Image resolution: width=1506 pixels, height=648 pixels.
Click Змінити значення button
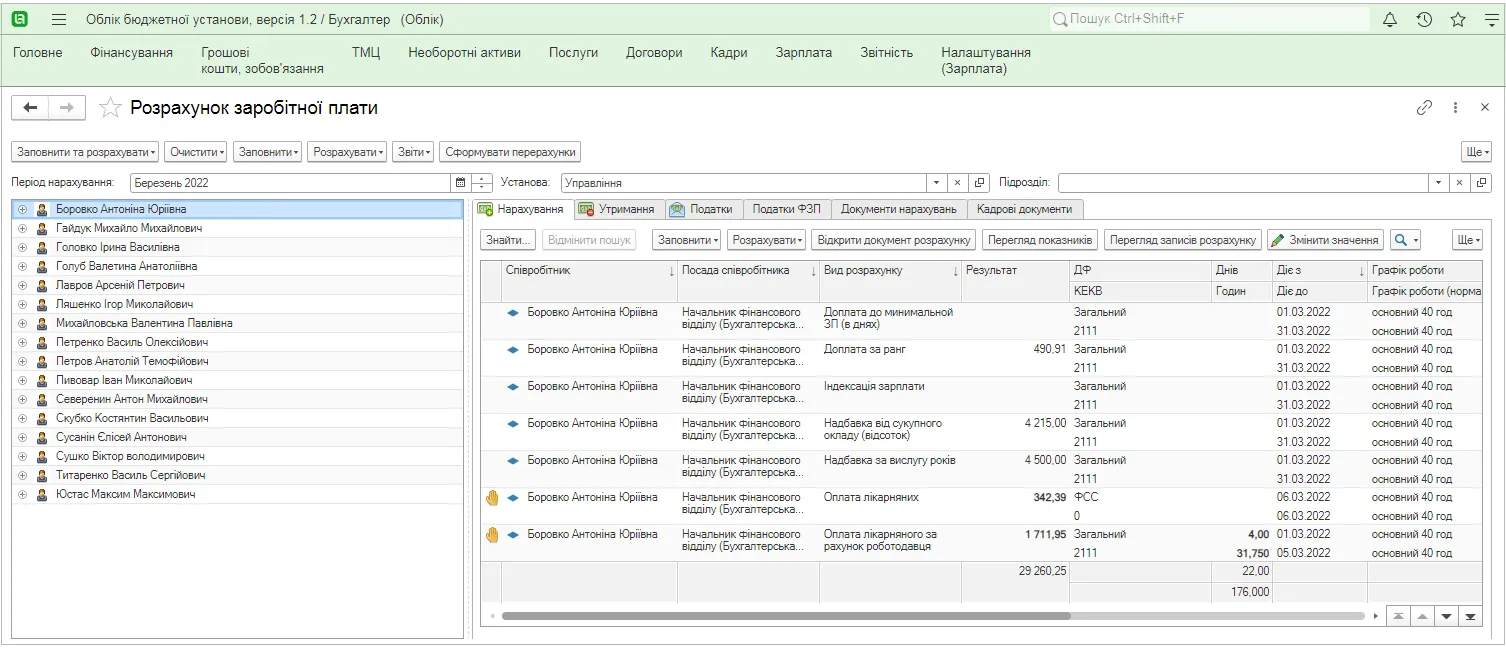(x=1325, y=240)
